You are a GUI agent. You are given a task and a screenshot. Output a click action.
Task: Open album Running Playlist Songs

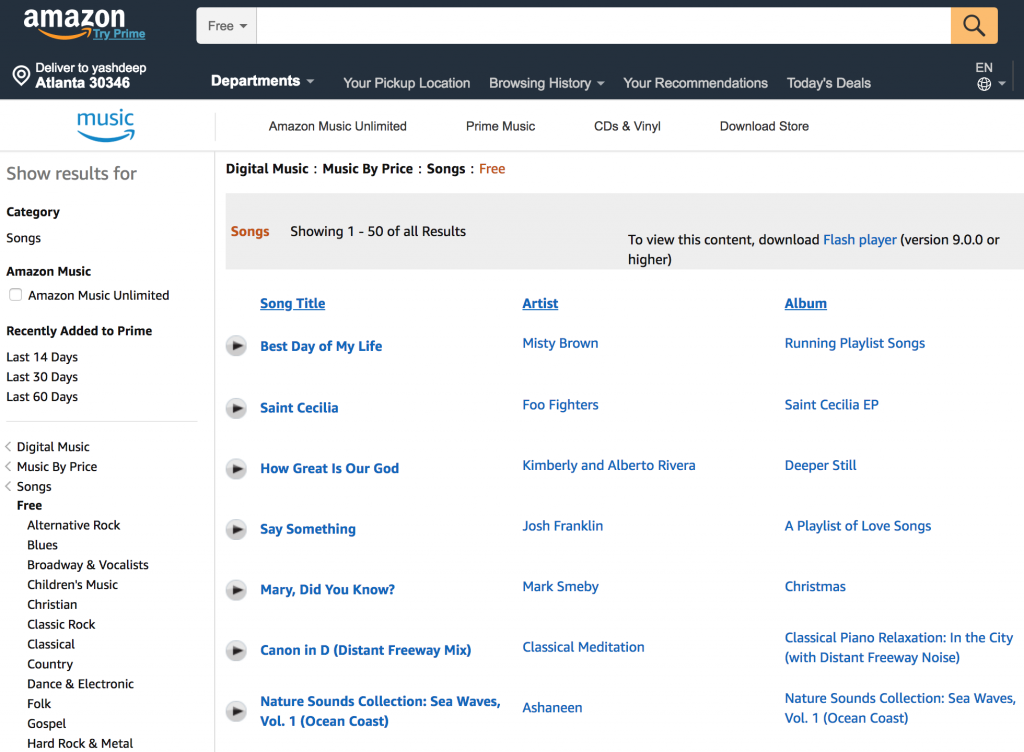[855, 343]
